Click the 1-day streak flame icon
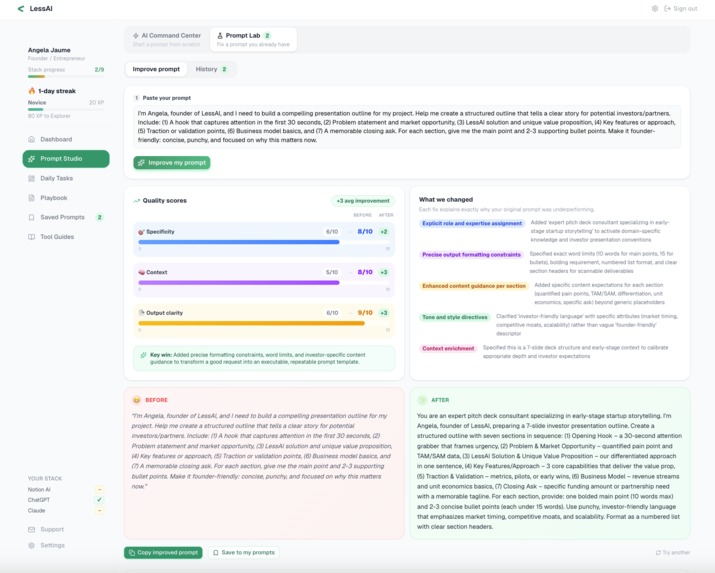This screenshot has height=573, width=715. tap(31, 91)
